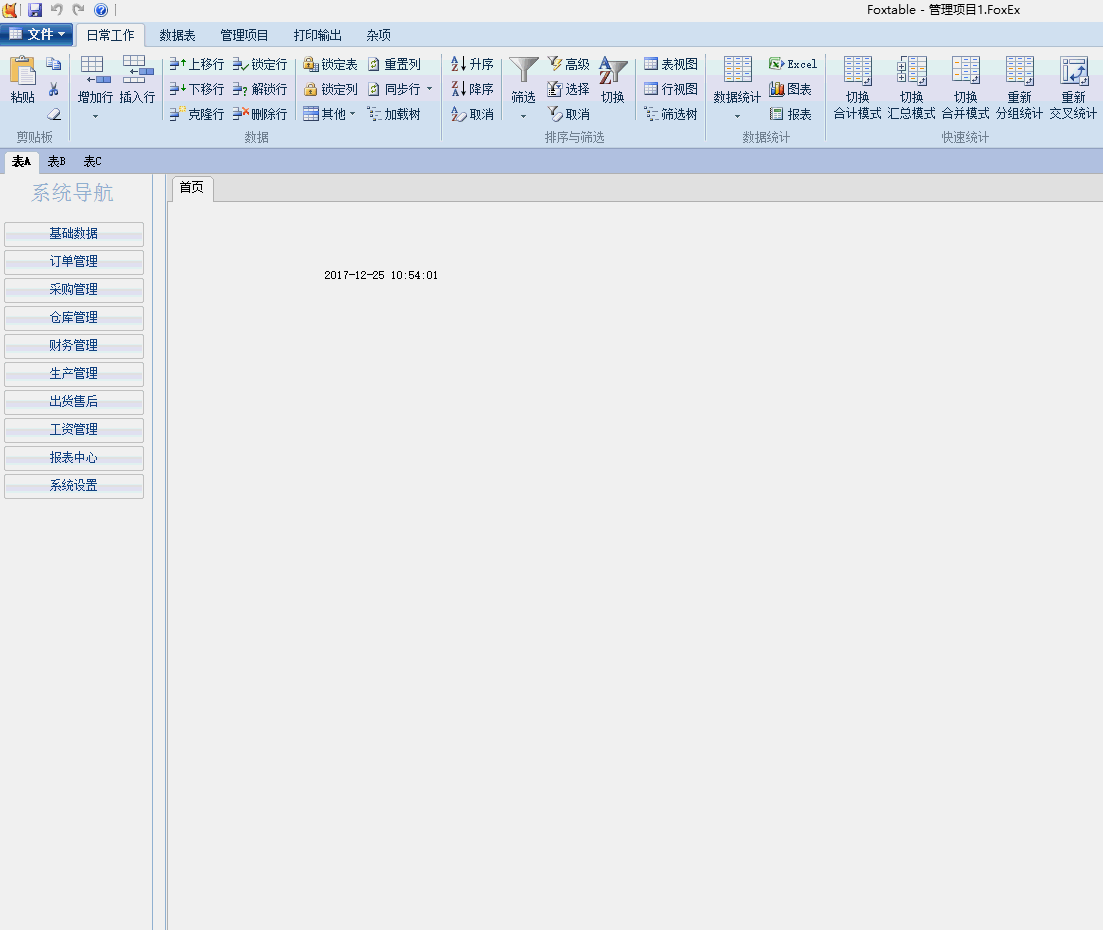Switch to the Data Table (数据表) ribbon tab

(177, 35)
